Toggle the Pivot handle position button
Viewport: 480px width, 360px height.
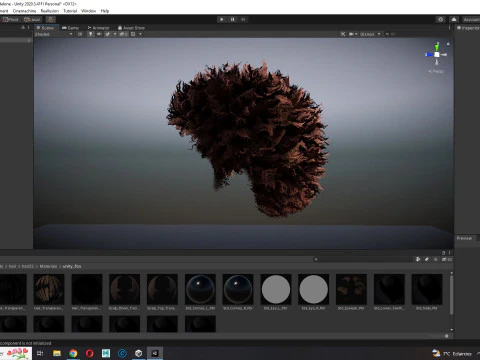(x=11, y=19)
